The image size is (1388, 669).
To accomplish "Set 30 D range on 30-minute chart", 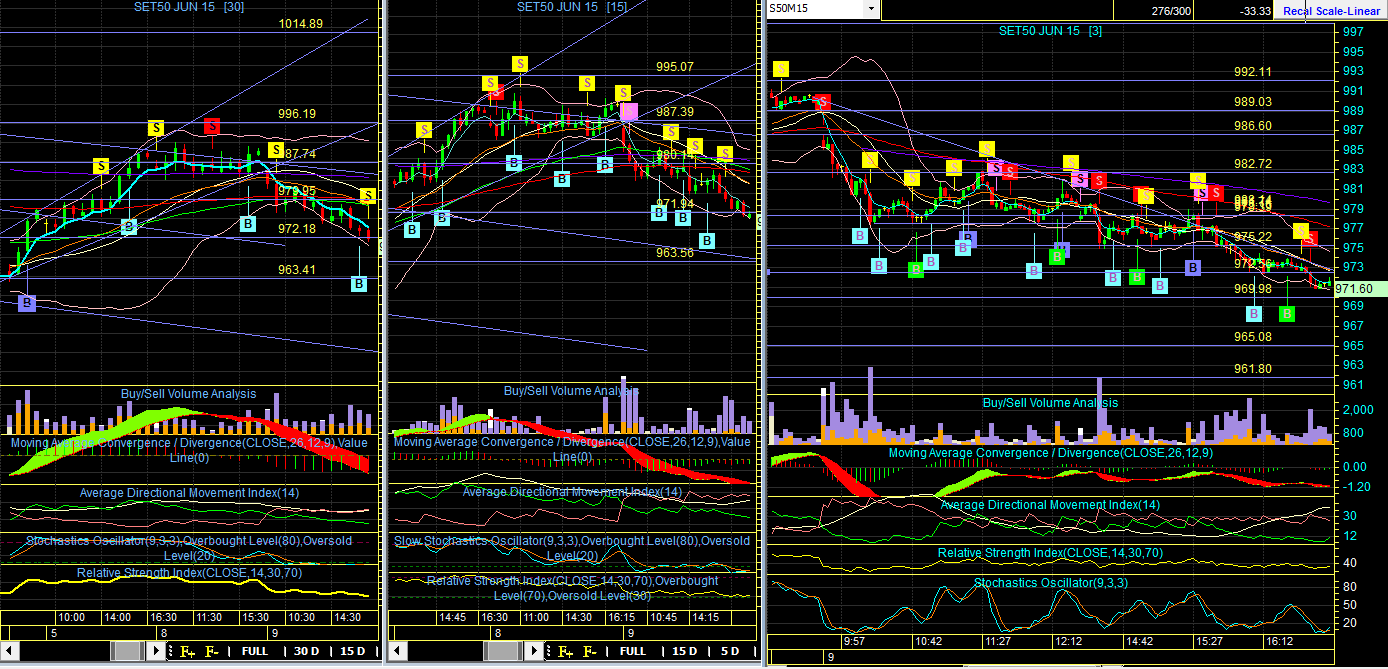I will point(307,651).
